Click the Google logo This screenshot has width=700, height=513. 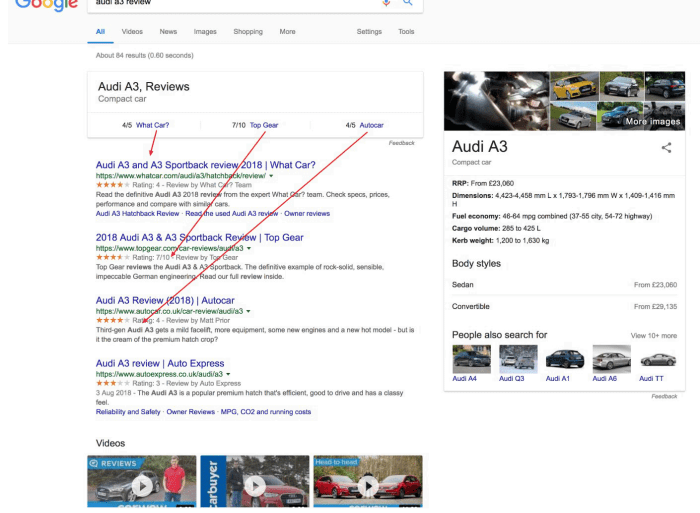tap(46, 5)
